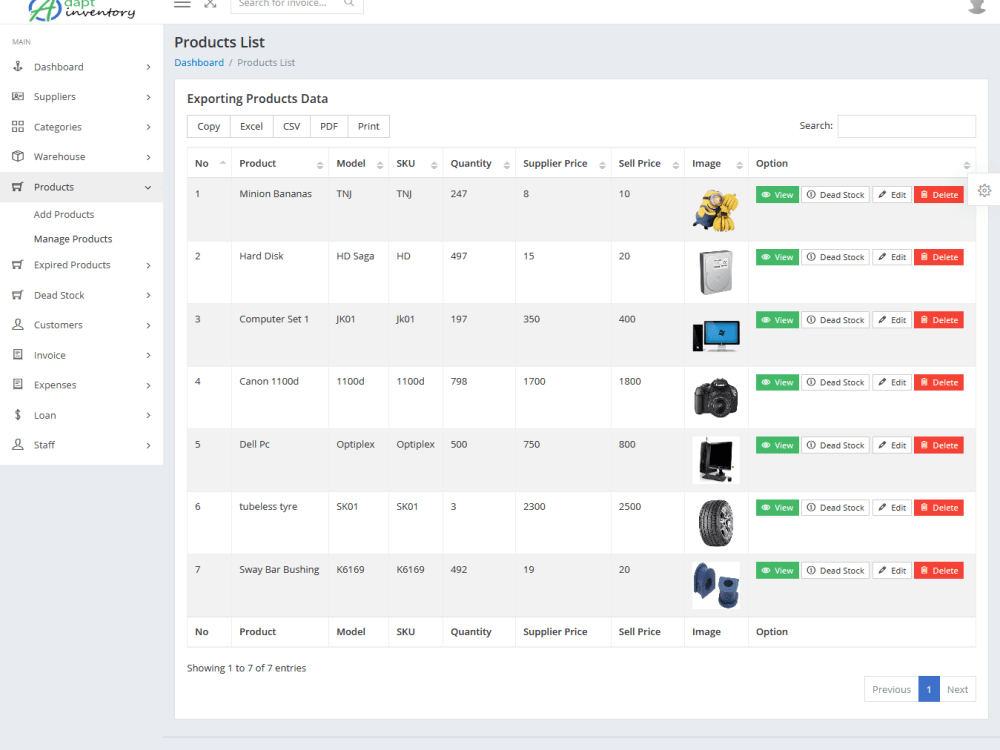This screenshot has width=1000, height=750.
Task: Sort table by Quantity column arrows
Action: pos(506,165)
